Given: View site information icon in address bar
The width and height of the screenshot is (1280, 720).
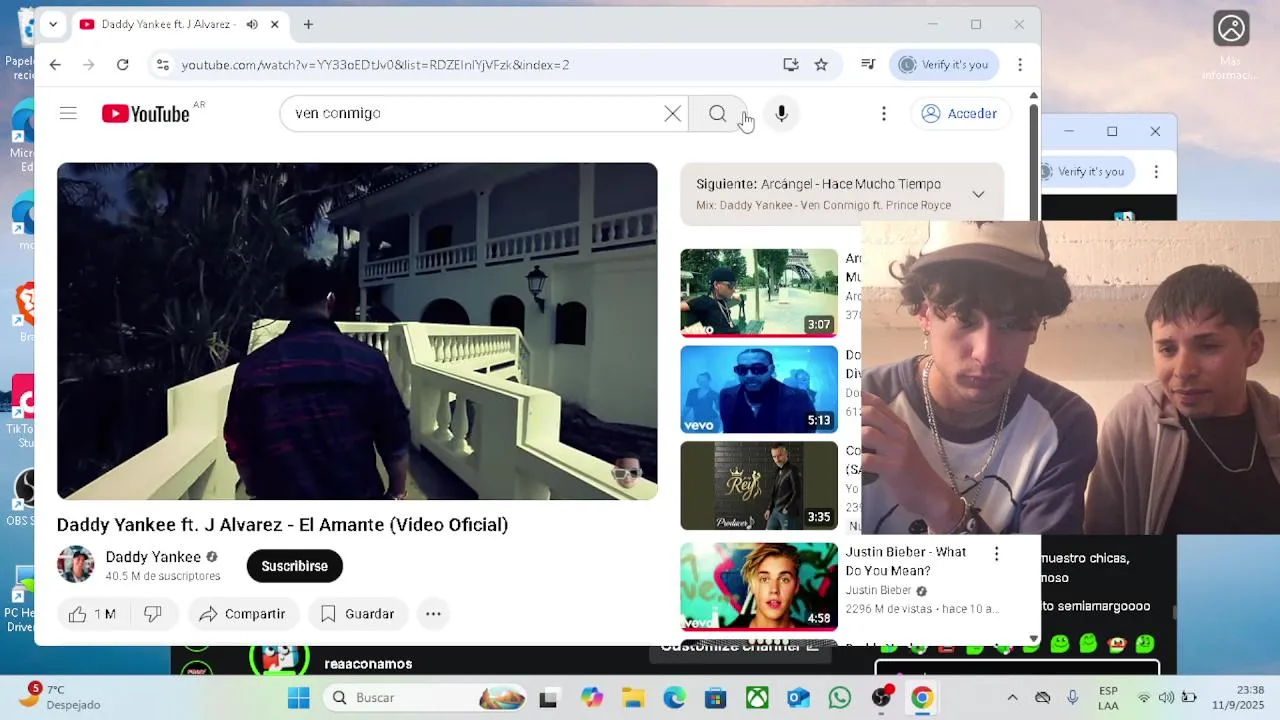Looking at the screenshot, I should 162,65.
